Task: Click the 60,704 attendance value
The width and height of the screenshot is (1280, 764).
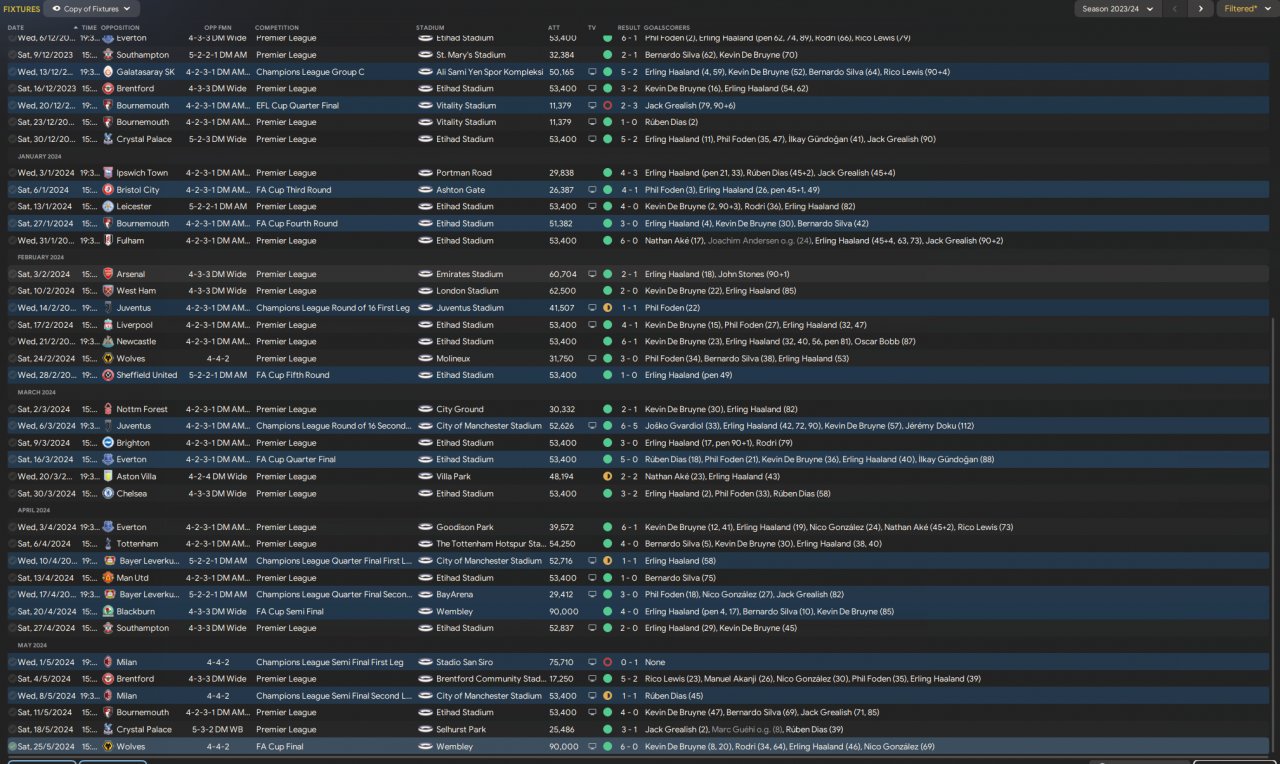Action: tap(563, 274)
